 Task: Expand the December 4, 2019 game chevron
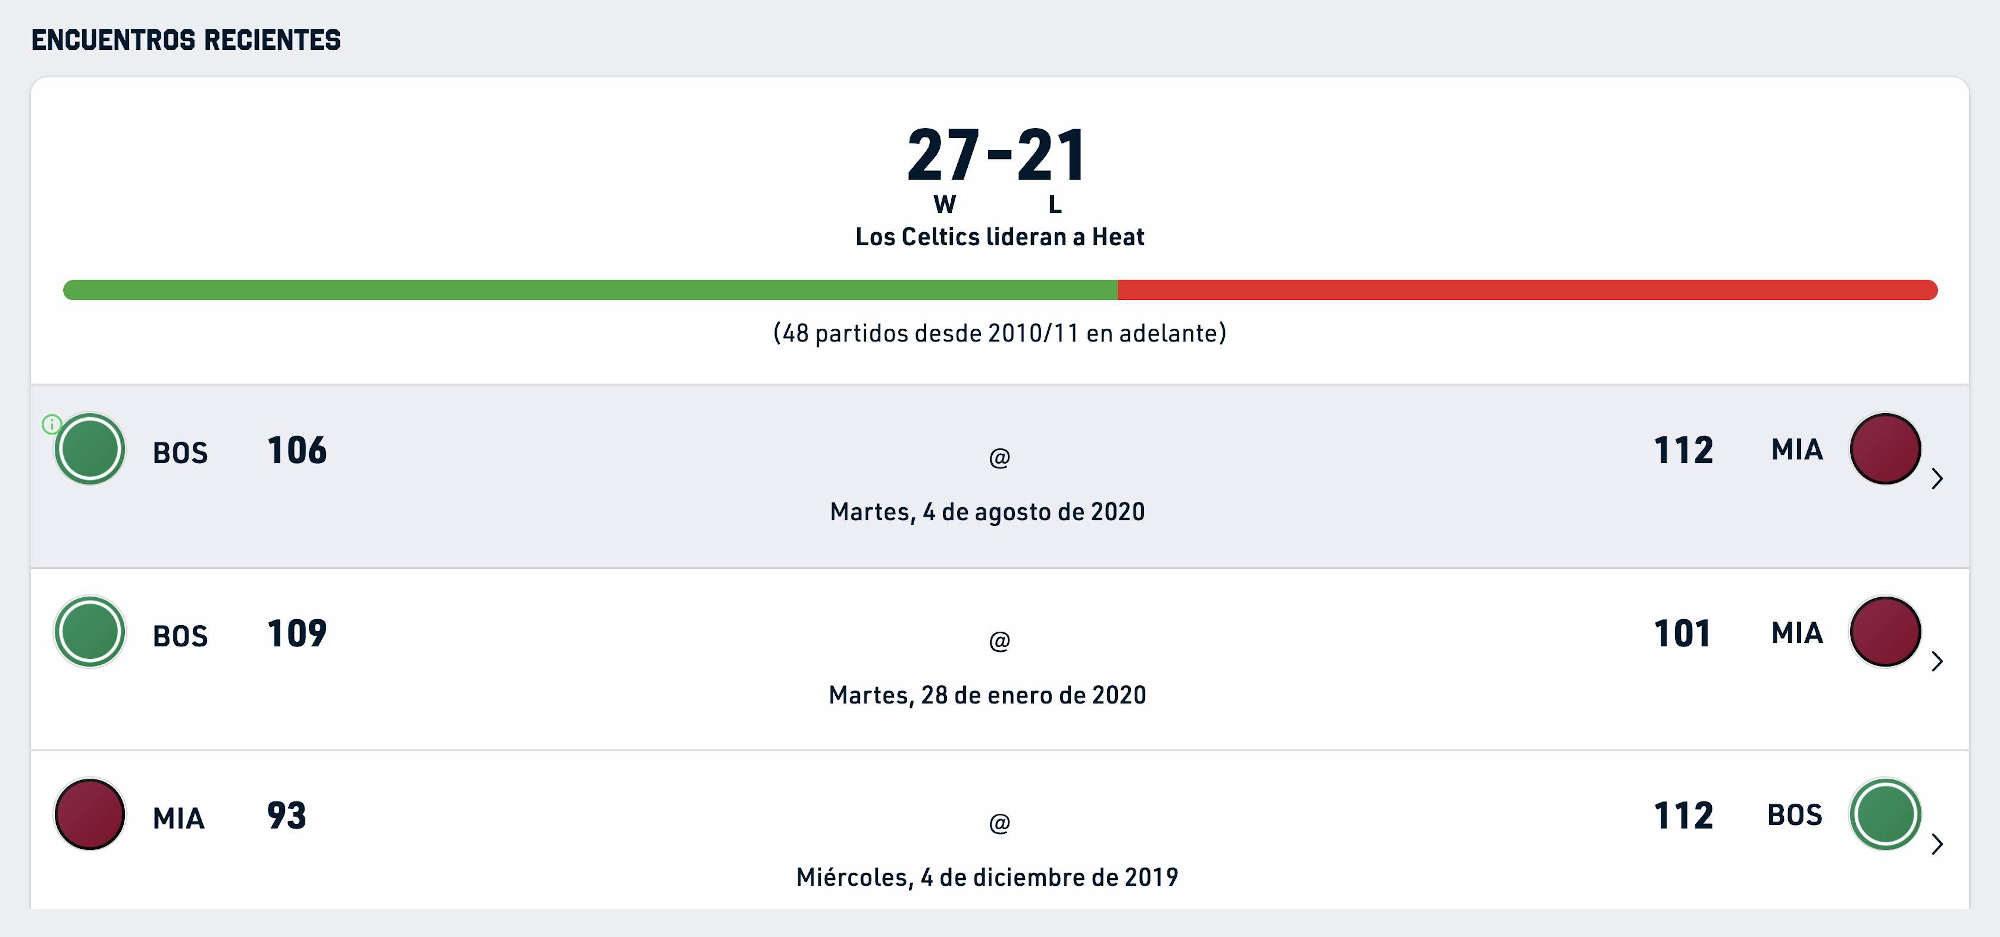pyautogui.click(x=1937, y=844)
